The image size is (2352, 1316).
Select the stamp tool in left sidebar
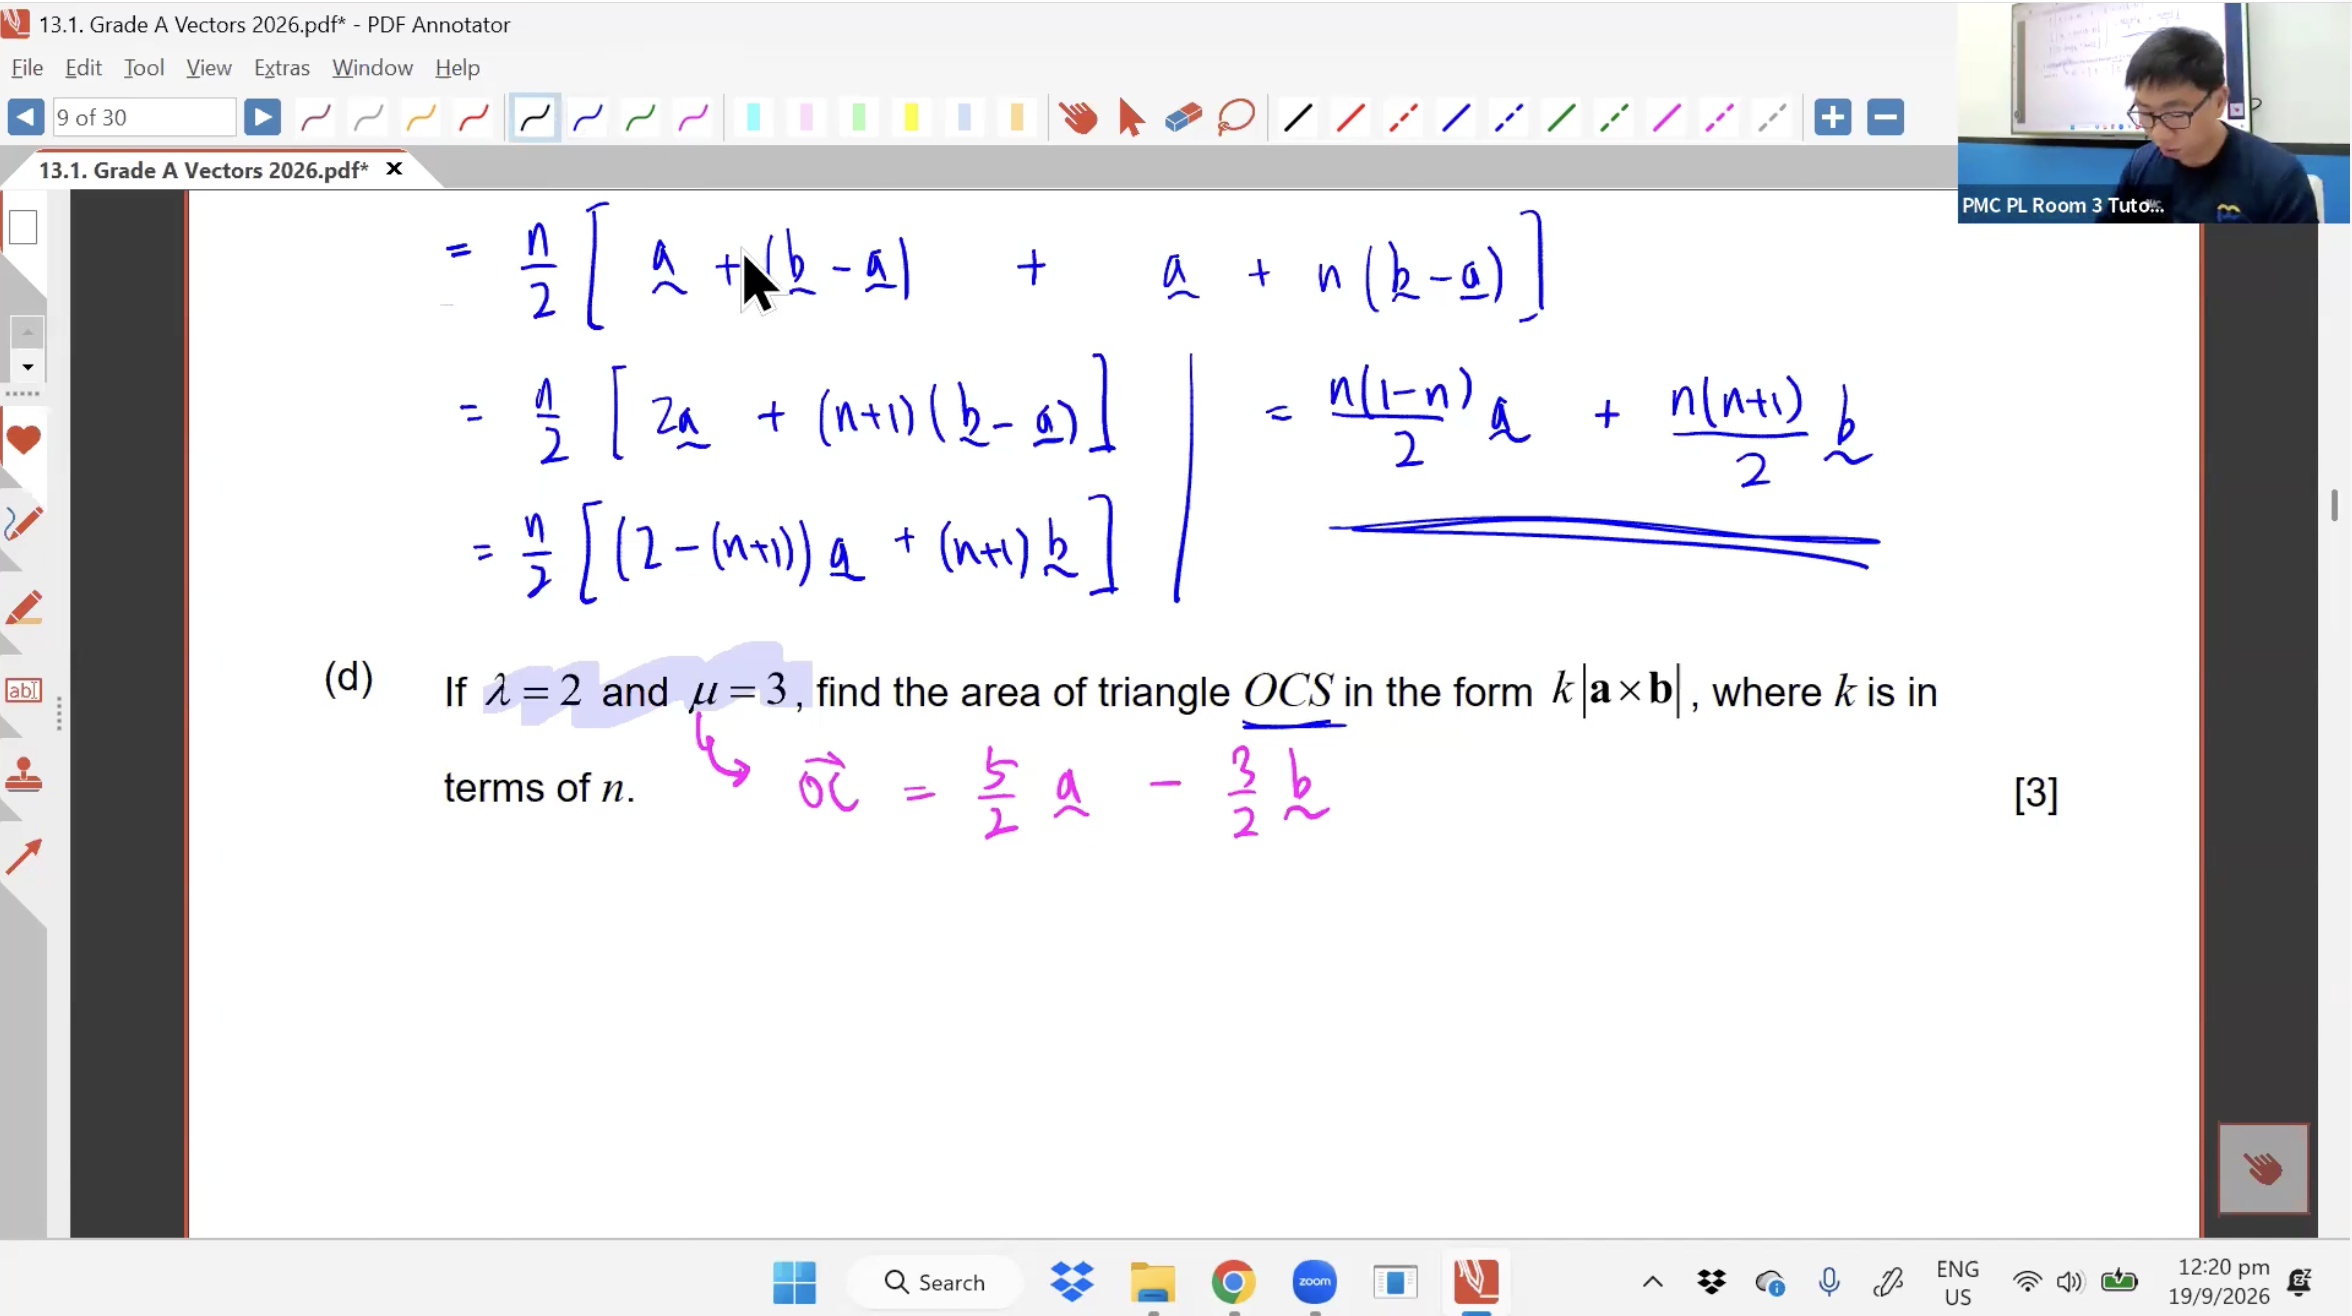coord(23,775)
